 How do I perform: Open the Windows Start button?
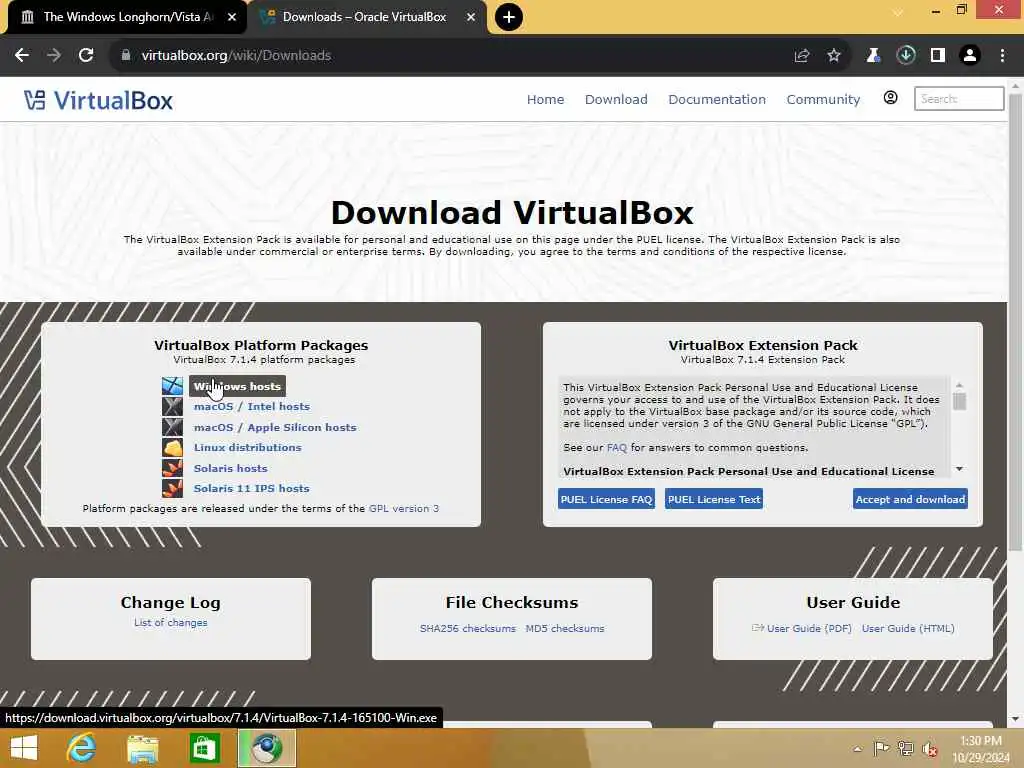[24, 748]
